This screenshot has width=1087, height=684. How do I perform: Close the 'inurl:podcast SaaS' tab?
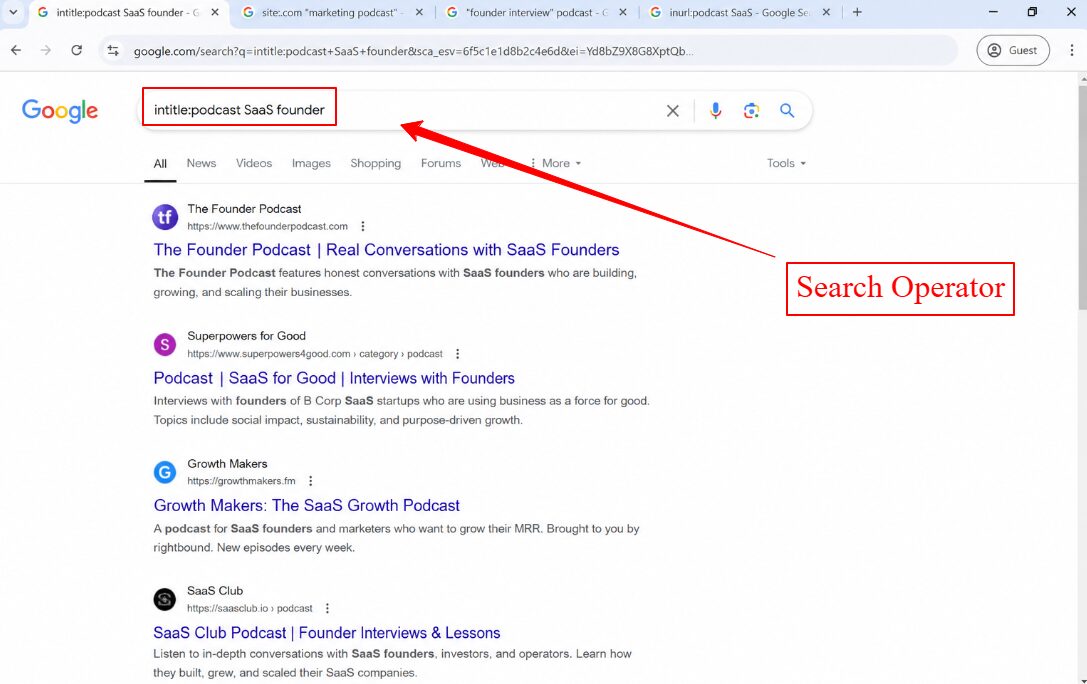[x=826, y=12]
